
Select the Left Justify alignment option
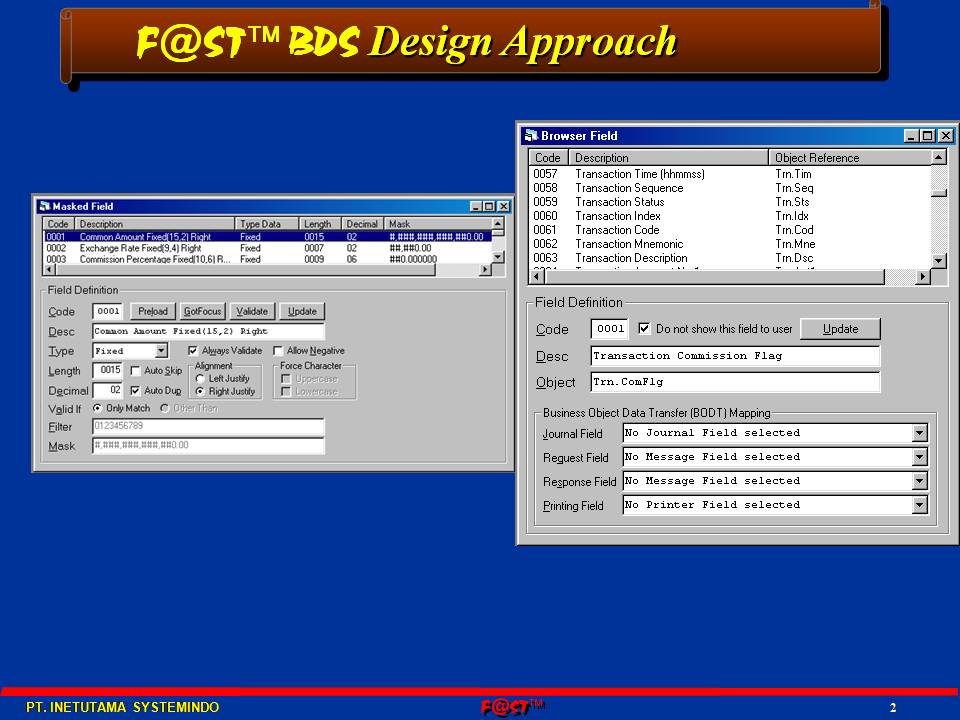[200, 379]
